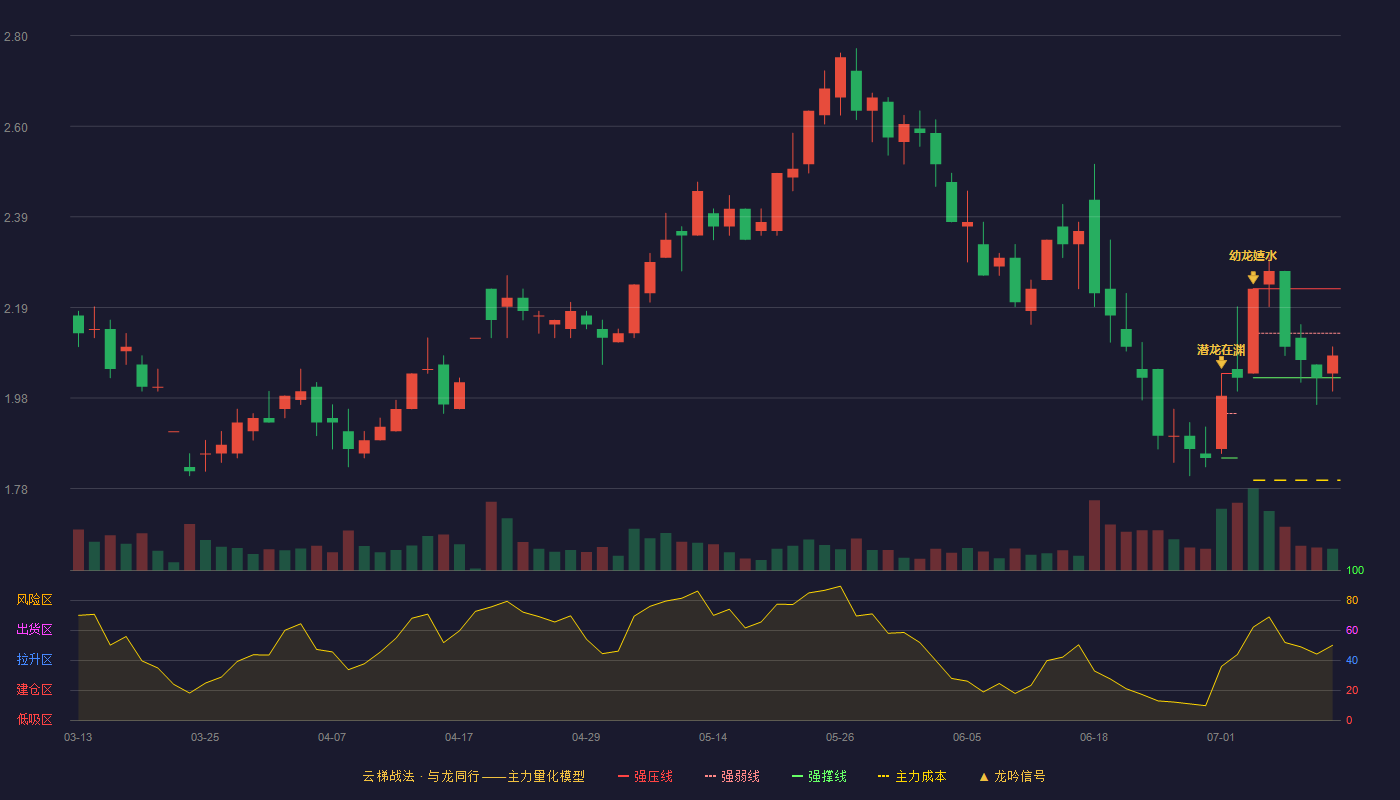This screenshot has width=1400, height=800.
Task: Select the 出货区 zone label
Action: 34,630
